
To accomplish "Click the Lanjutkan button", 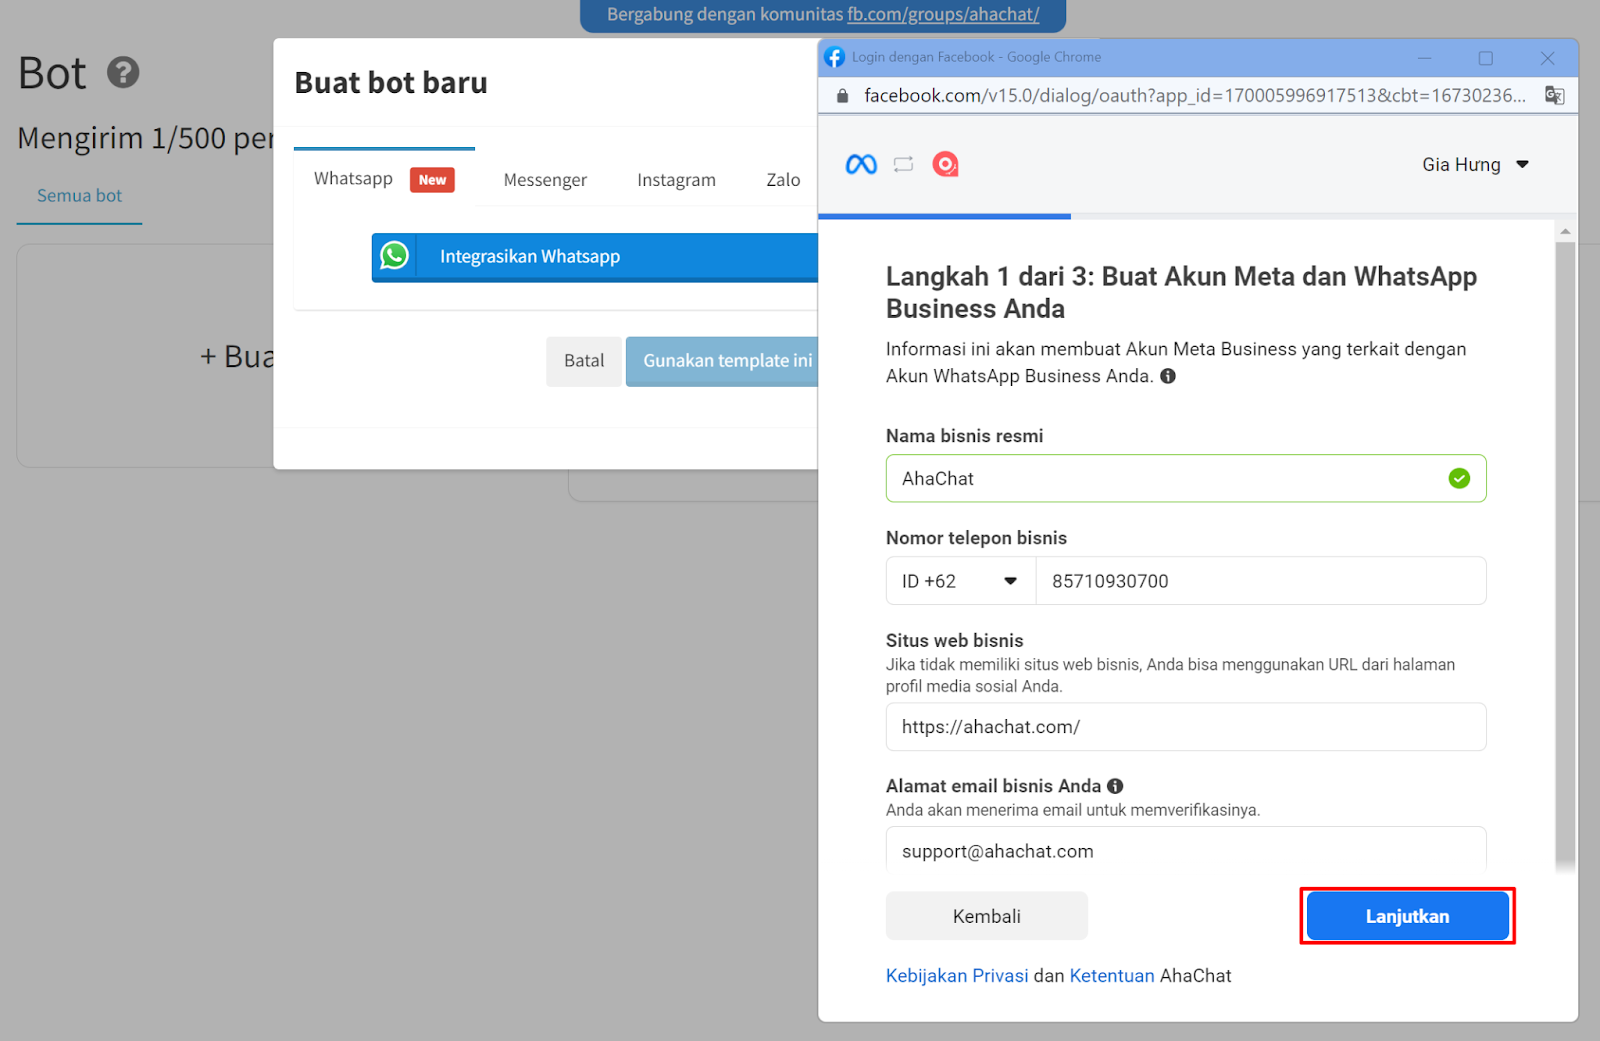I will click(1407, 916).
